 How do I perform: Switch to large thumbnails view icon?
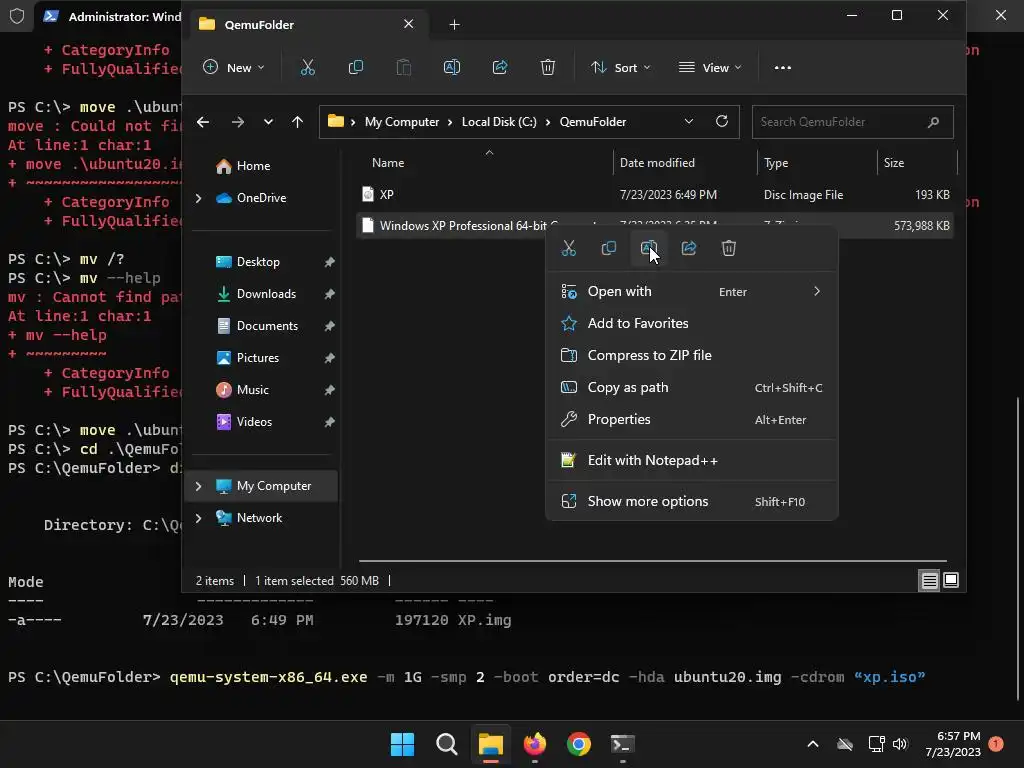coord(951,580)
